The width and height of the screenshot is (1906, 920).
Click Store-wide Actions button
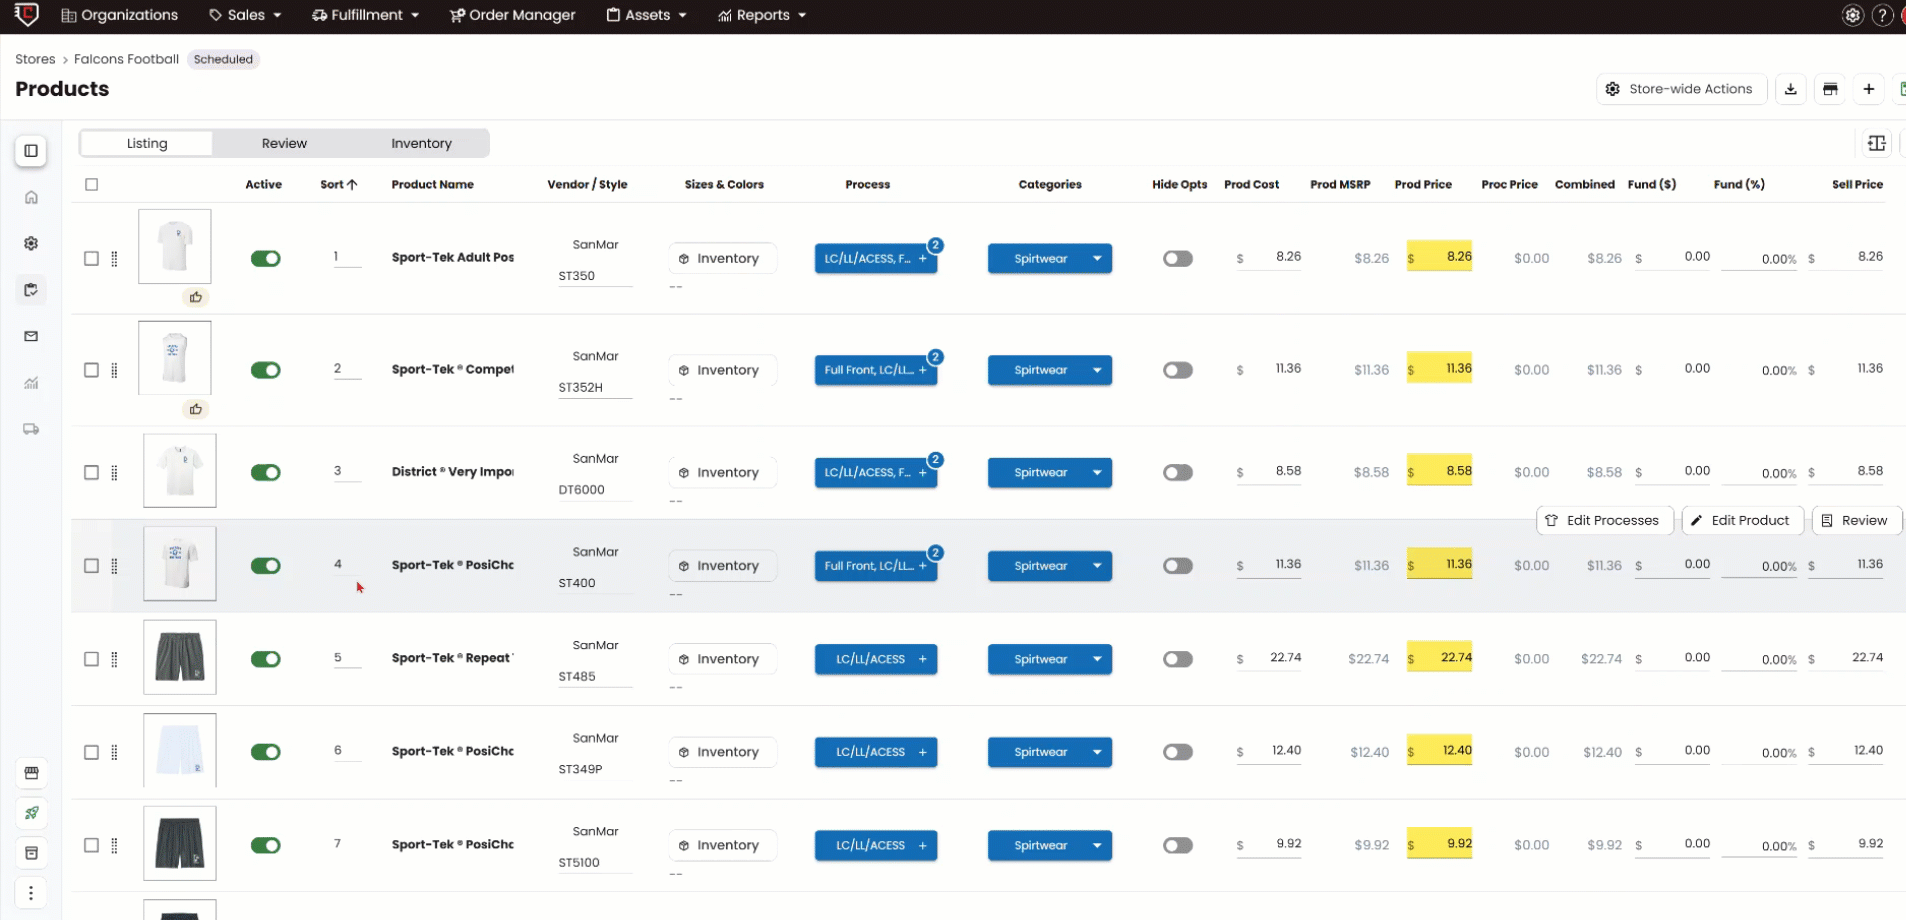pos(1681,89)
